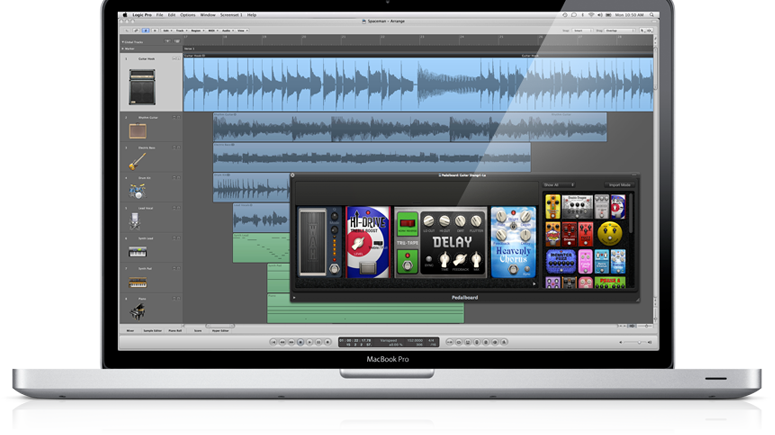Click the Stop transport button
This screenshot has height=435, width=775.
[x=301, y=342]
